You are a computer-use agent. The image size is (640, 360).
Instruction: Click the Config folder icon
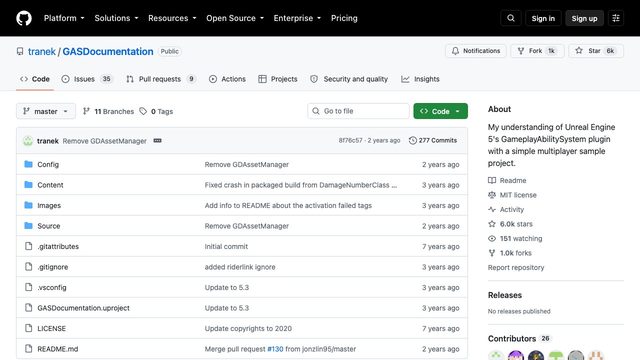point(28,164)
